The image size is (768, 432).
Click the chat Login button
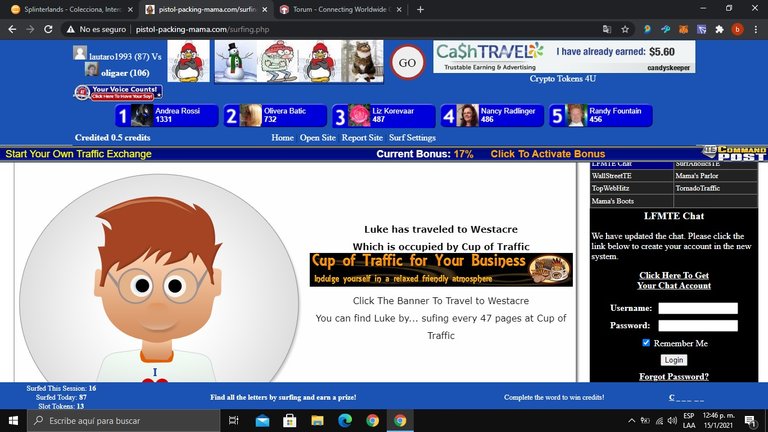tap(673, 360)
